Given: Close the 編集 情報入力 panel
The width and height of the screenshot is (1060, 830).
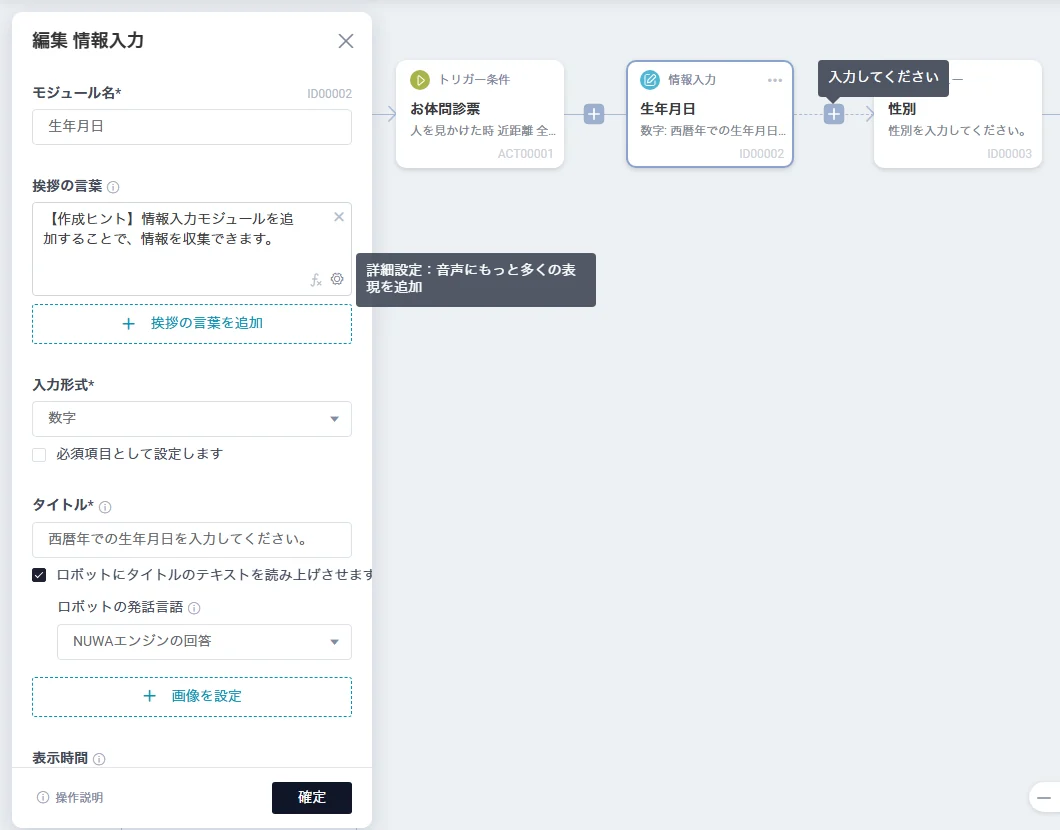Looking at the screenshot, I should [x=345, y=41].
